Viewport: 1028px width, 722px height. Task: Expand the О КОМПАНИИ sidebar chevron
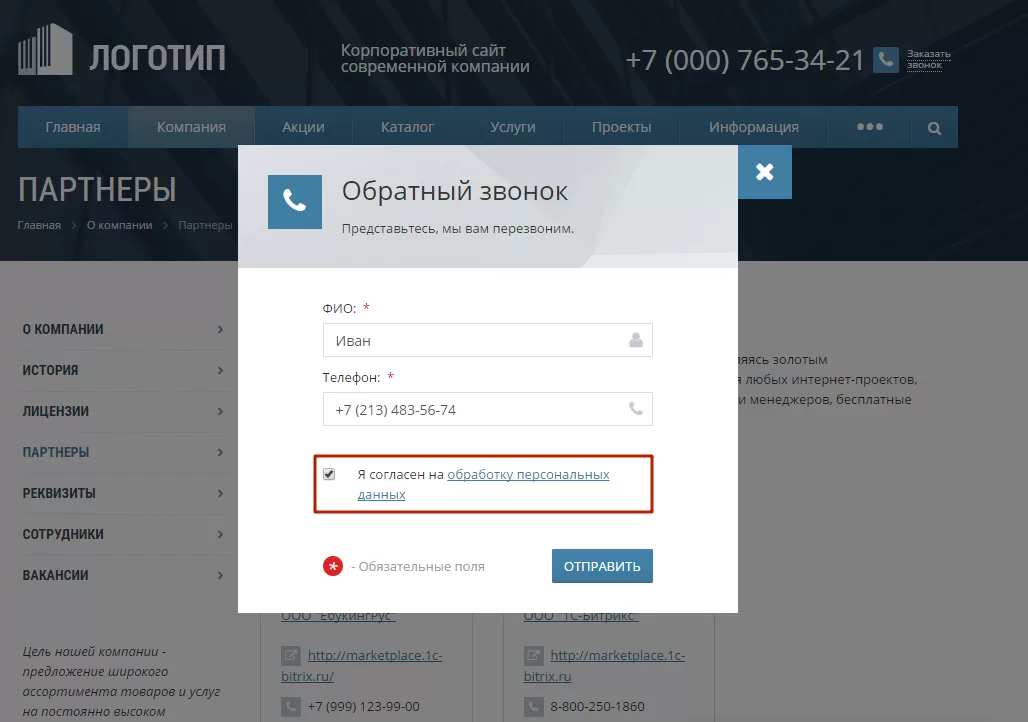pyautogui.click(x=220, y=329)
